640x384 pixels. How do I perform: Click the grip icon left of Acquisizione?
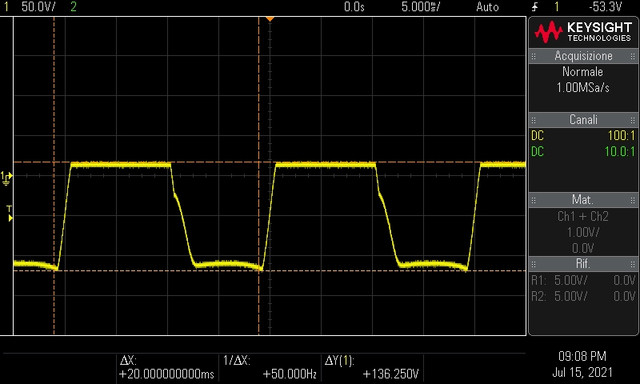[x=533, y=56]
